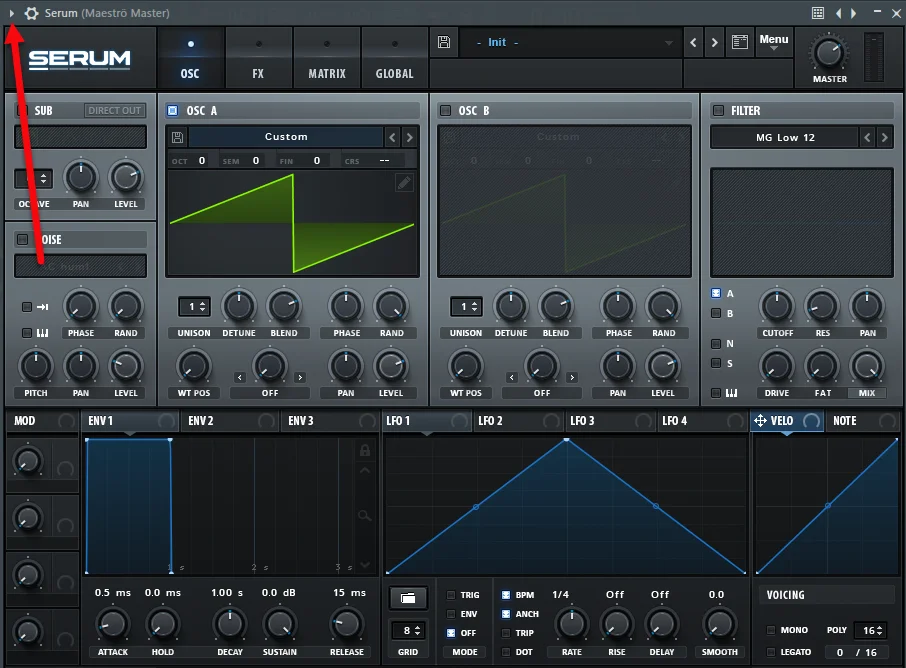Disable the OSC A oscillator

(172, 110)
